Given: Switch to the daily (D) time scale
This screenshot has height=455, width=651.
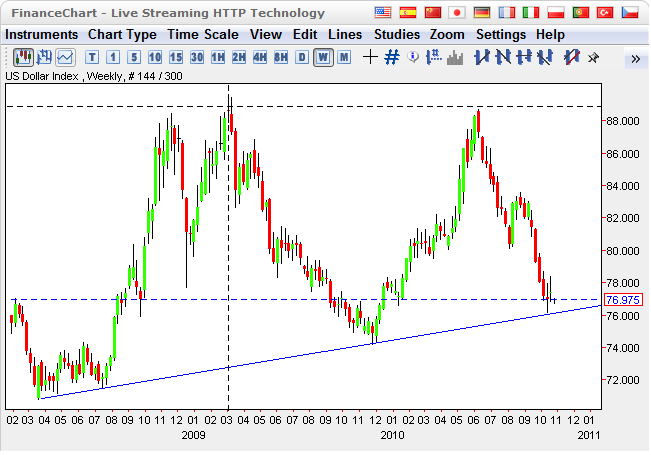Looking at the screenshot, I should pos(302,57).
